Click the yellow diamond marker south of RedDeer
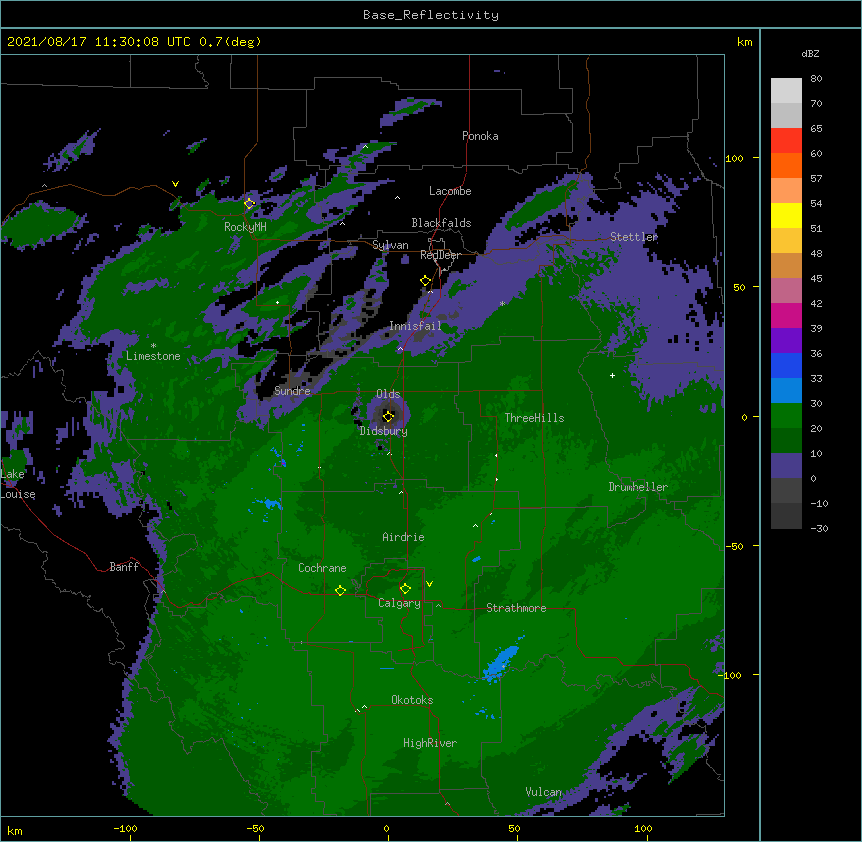 click(426, 281)
